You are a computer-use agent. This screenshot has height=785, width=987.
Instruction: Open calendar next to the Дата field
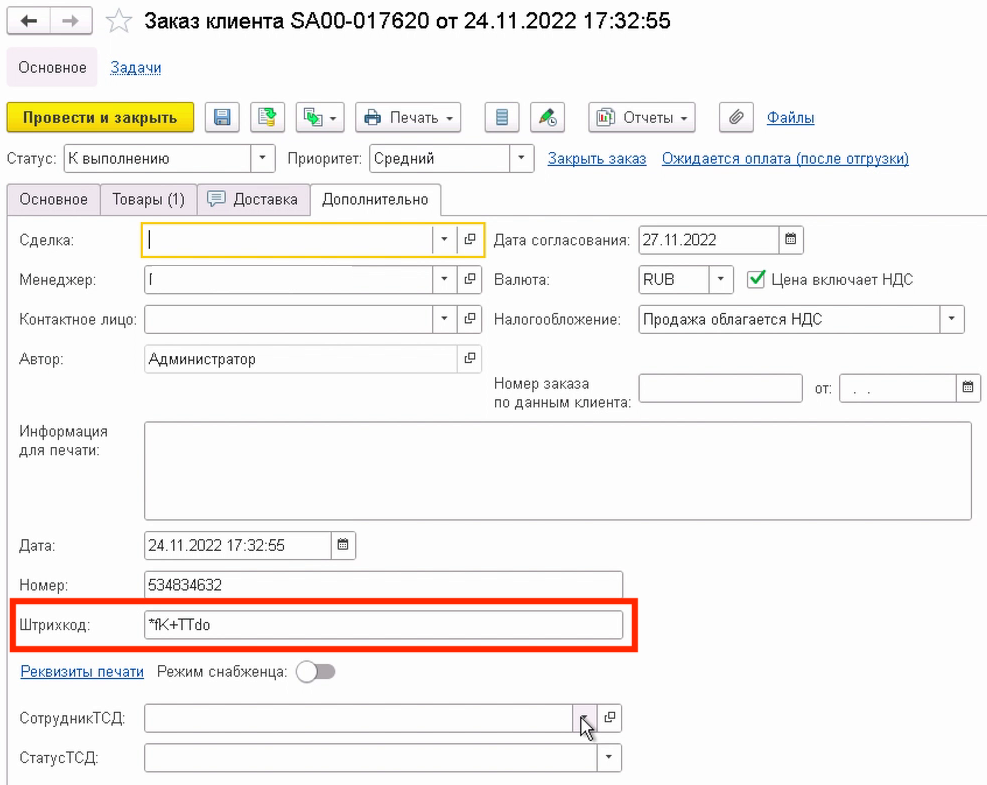click(343, 545)
